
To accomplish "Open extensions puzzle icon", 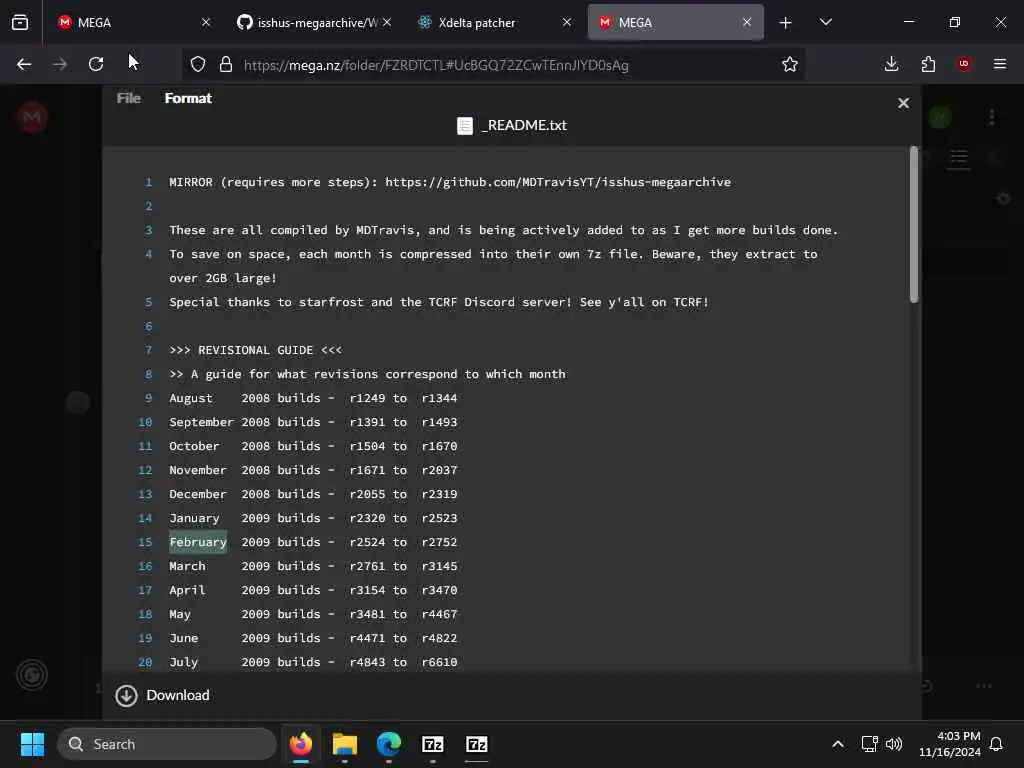I will tap(928, 64).
